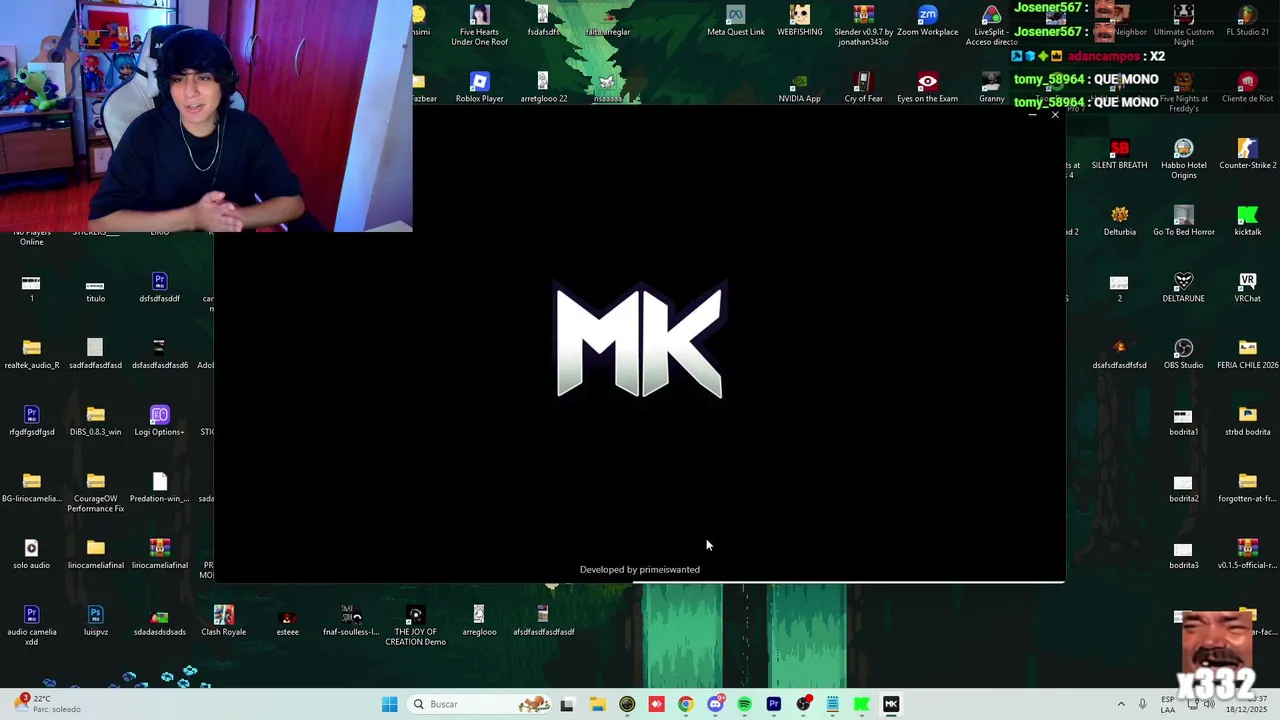Open FERIA CHILE 2026 folder
The image size is (1280, 720).
pyautogui.click(x=1247, y=354)
